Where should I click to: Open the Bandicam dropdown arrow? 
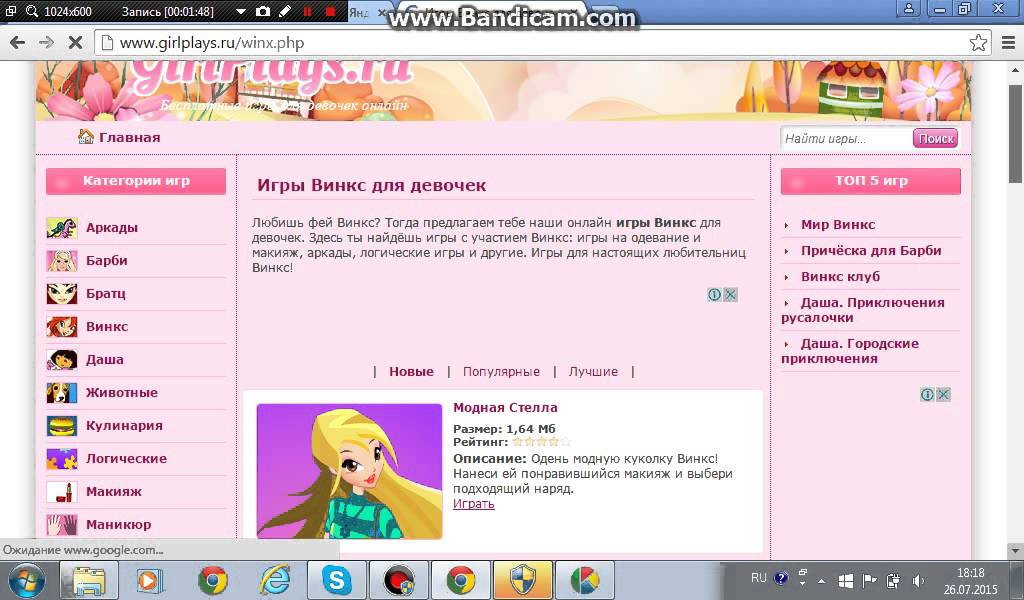pyautogui.click(x=241, y=12)
